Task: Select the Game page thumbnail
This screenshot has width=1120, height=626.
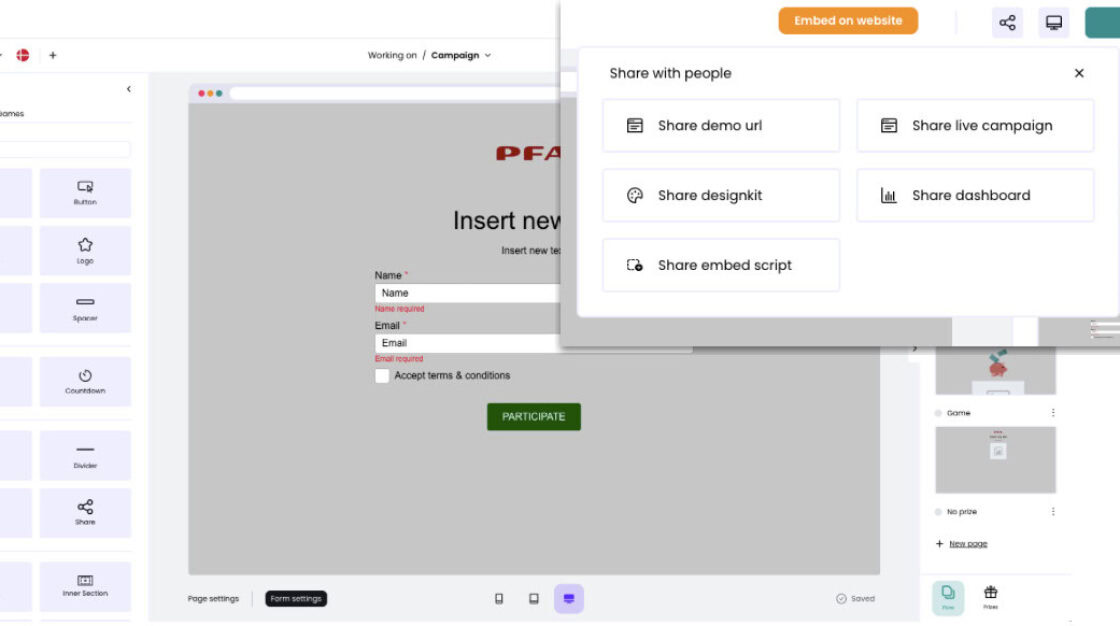Action: tap(995, 370)
